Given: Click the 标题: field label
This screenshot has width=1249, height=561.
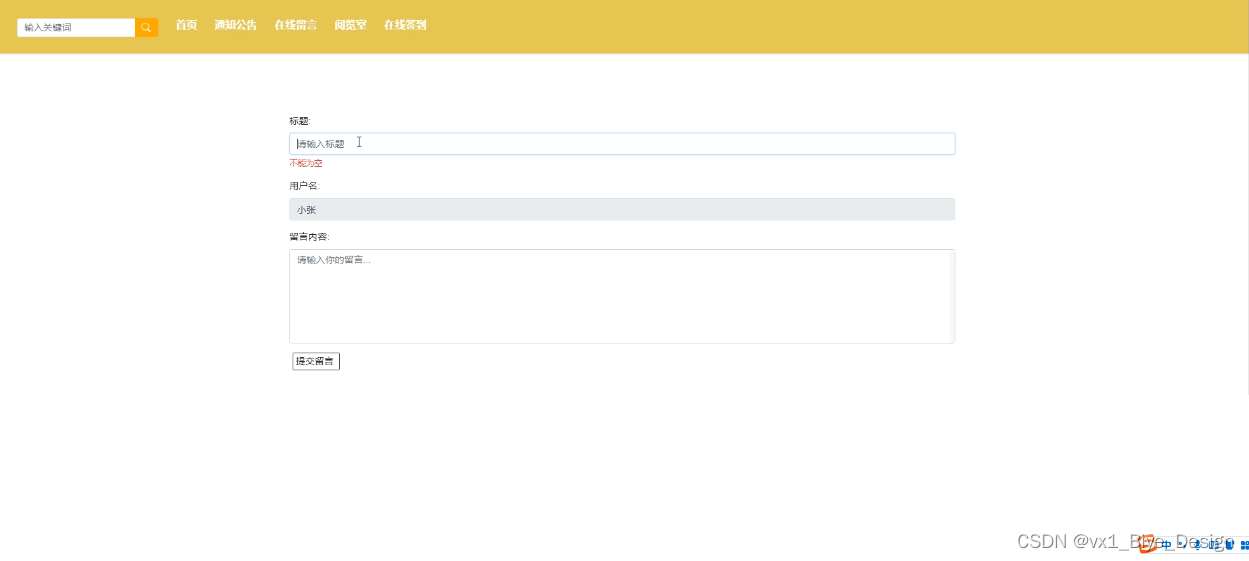Looking at the screenshot, I should click(300, 121).
